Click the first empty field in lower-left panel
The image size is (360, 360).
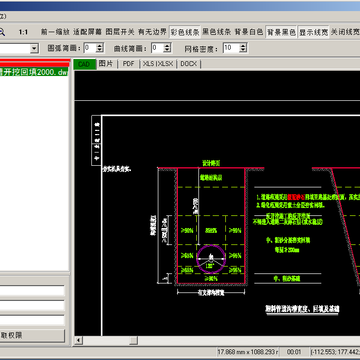(x=32, y=291)
